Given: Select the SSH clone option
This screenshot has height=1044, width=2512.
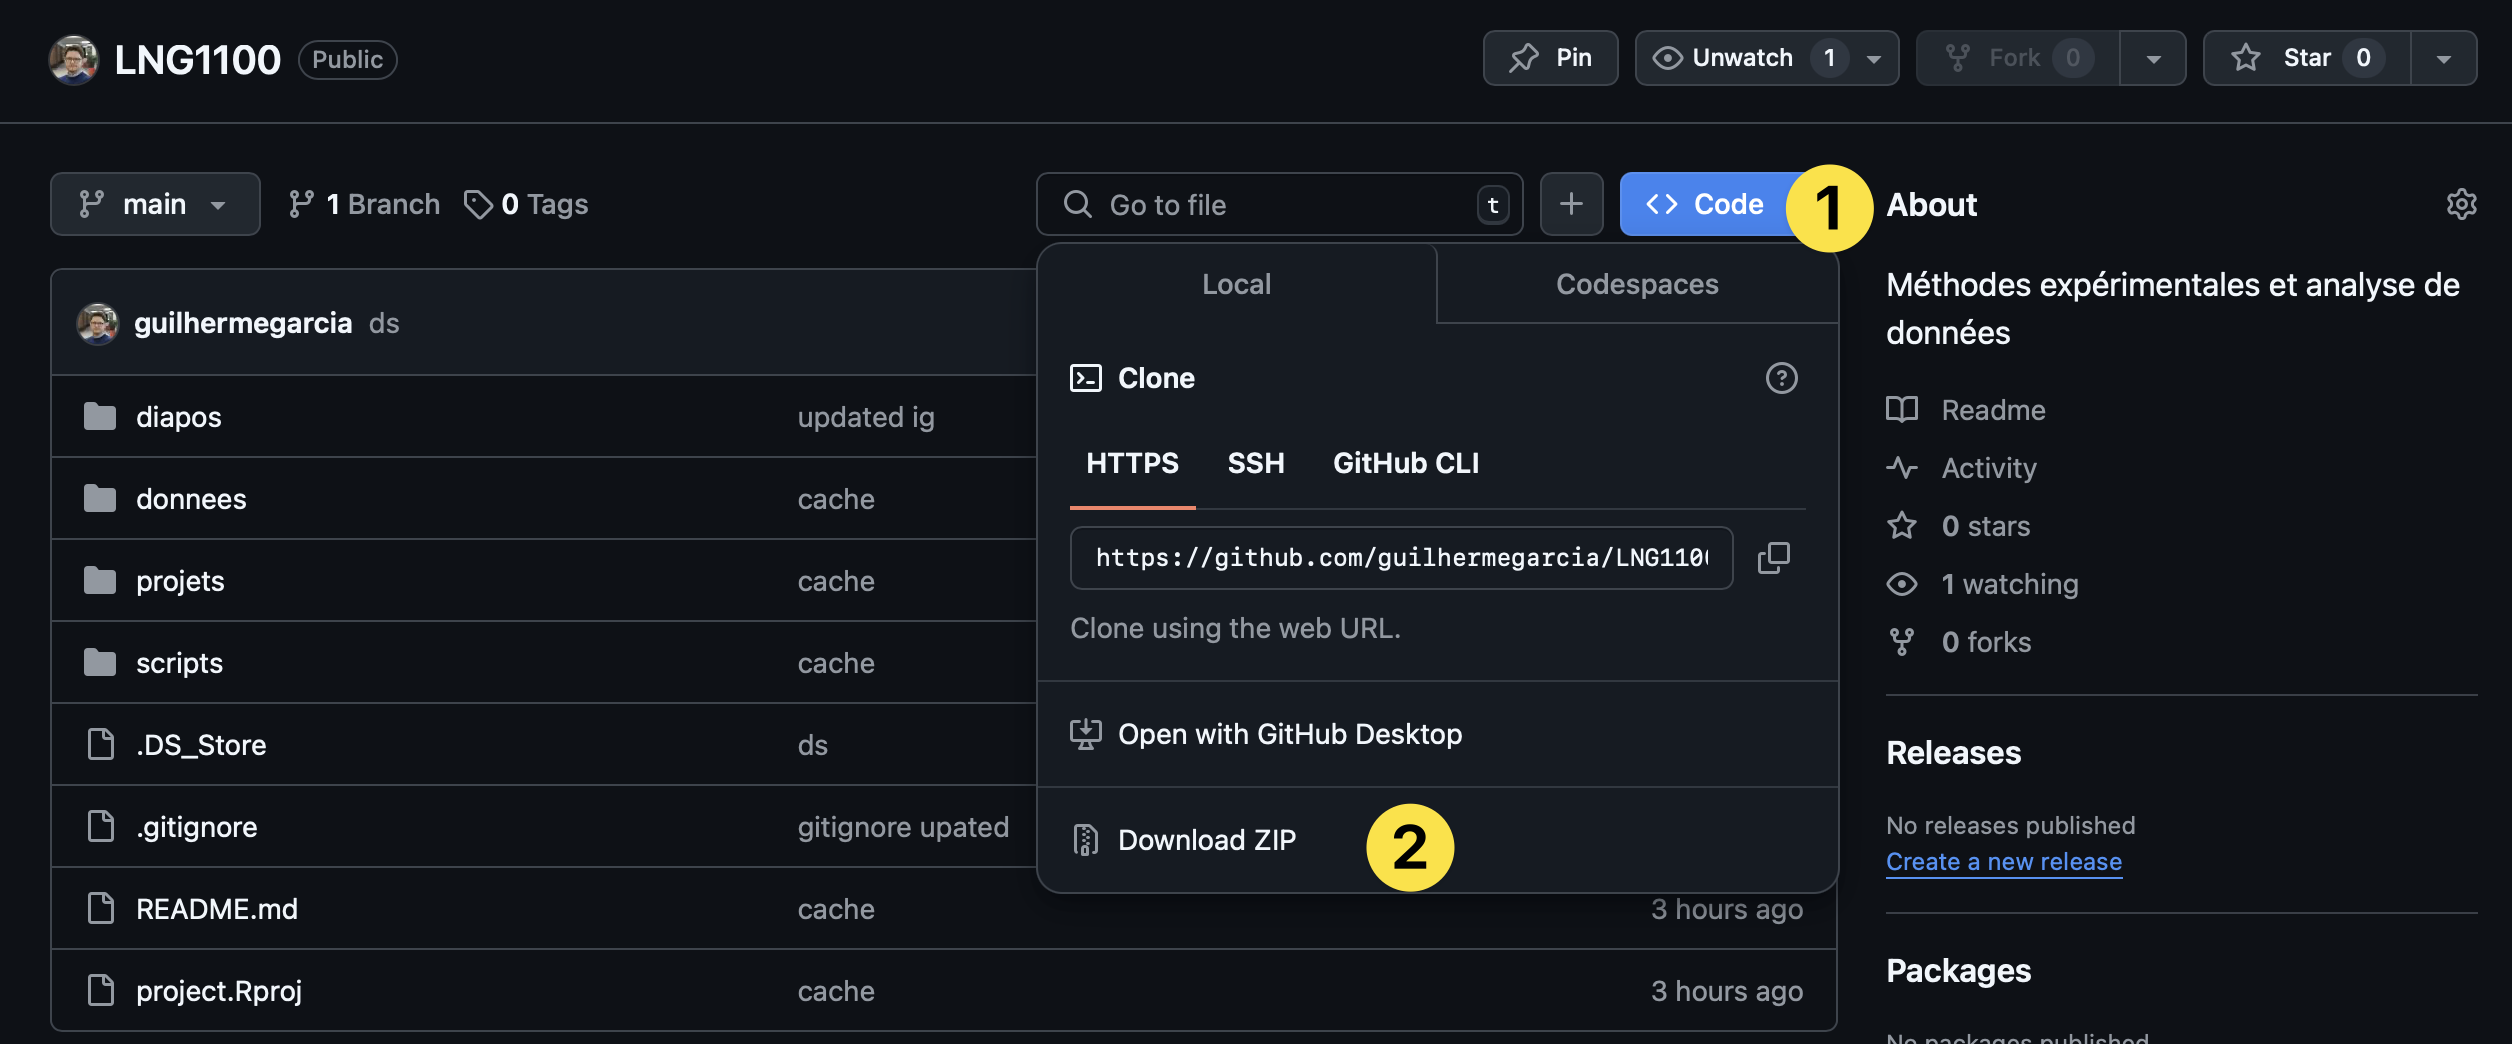Looking at the screenshot, I should point(1255,463).
